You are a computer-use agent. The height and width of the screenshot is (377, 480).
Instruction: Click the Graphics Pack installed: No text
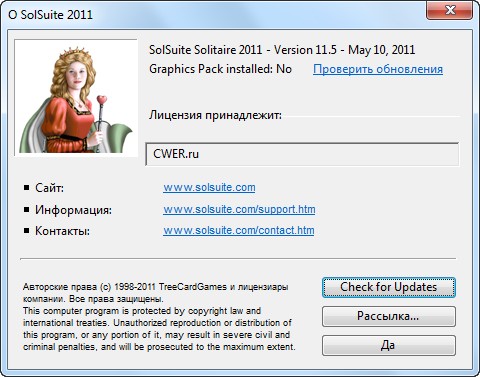pyautogui.click(x=220, y=69)
